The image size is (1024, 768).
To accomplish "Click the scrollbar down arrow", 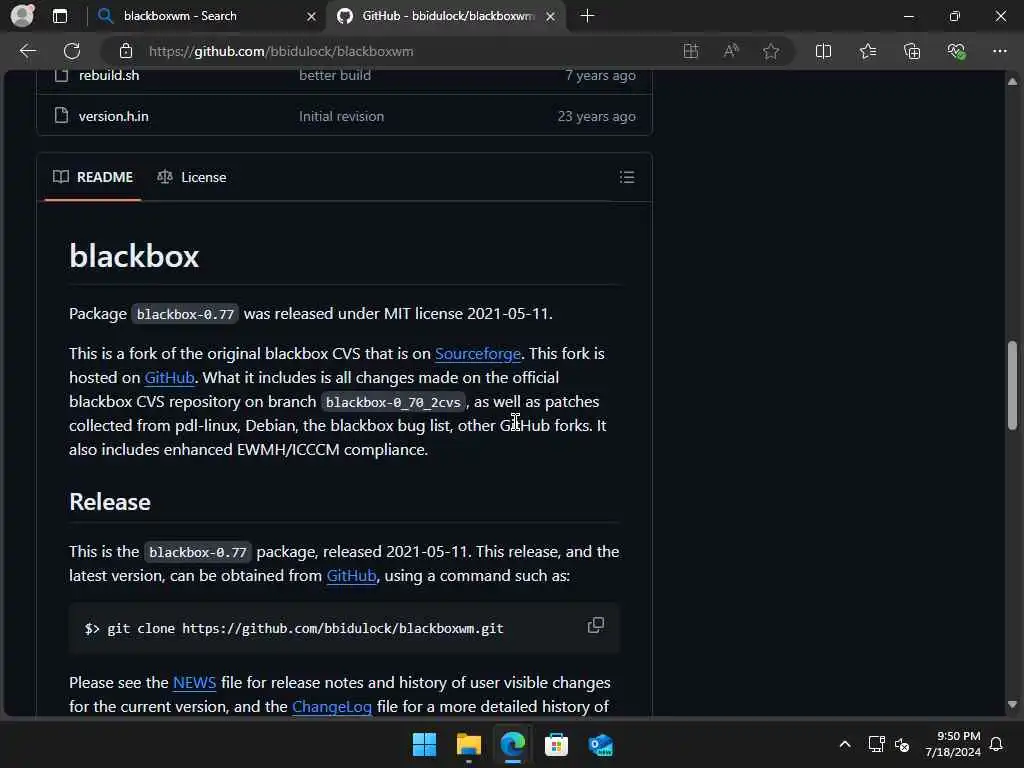I will [1012, 705].
